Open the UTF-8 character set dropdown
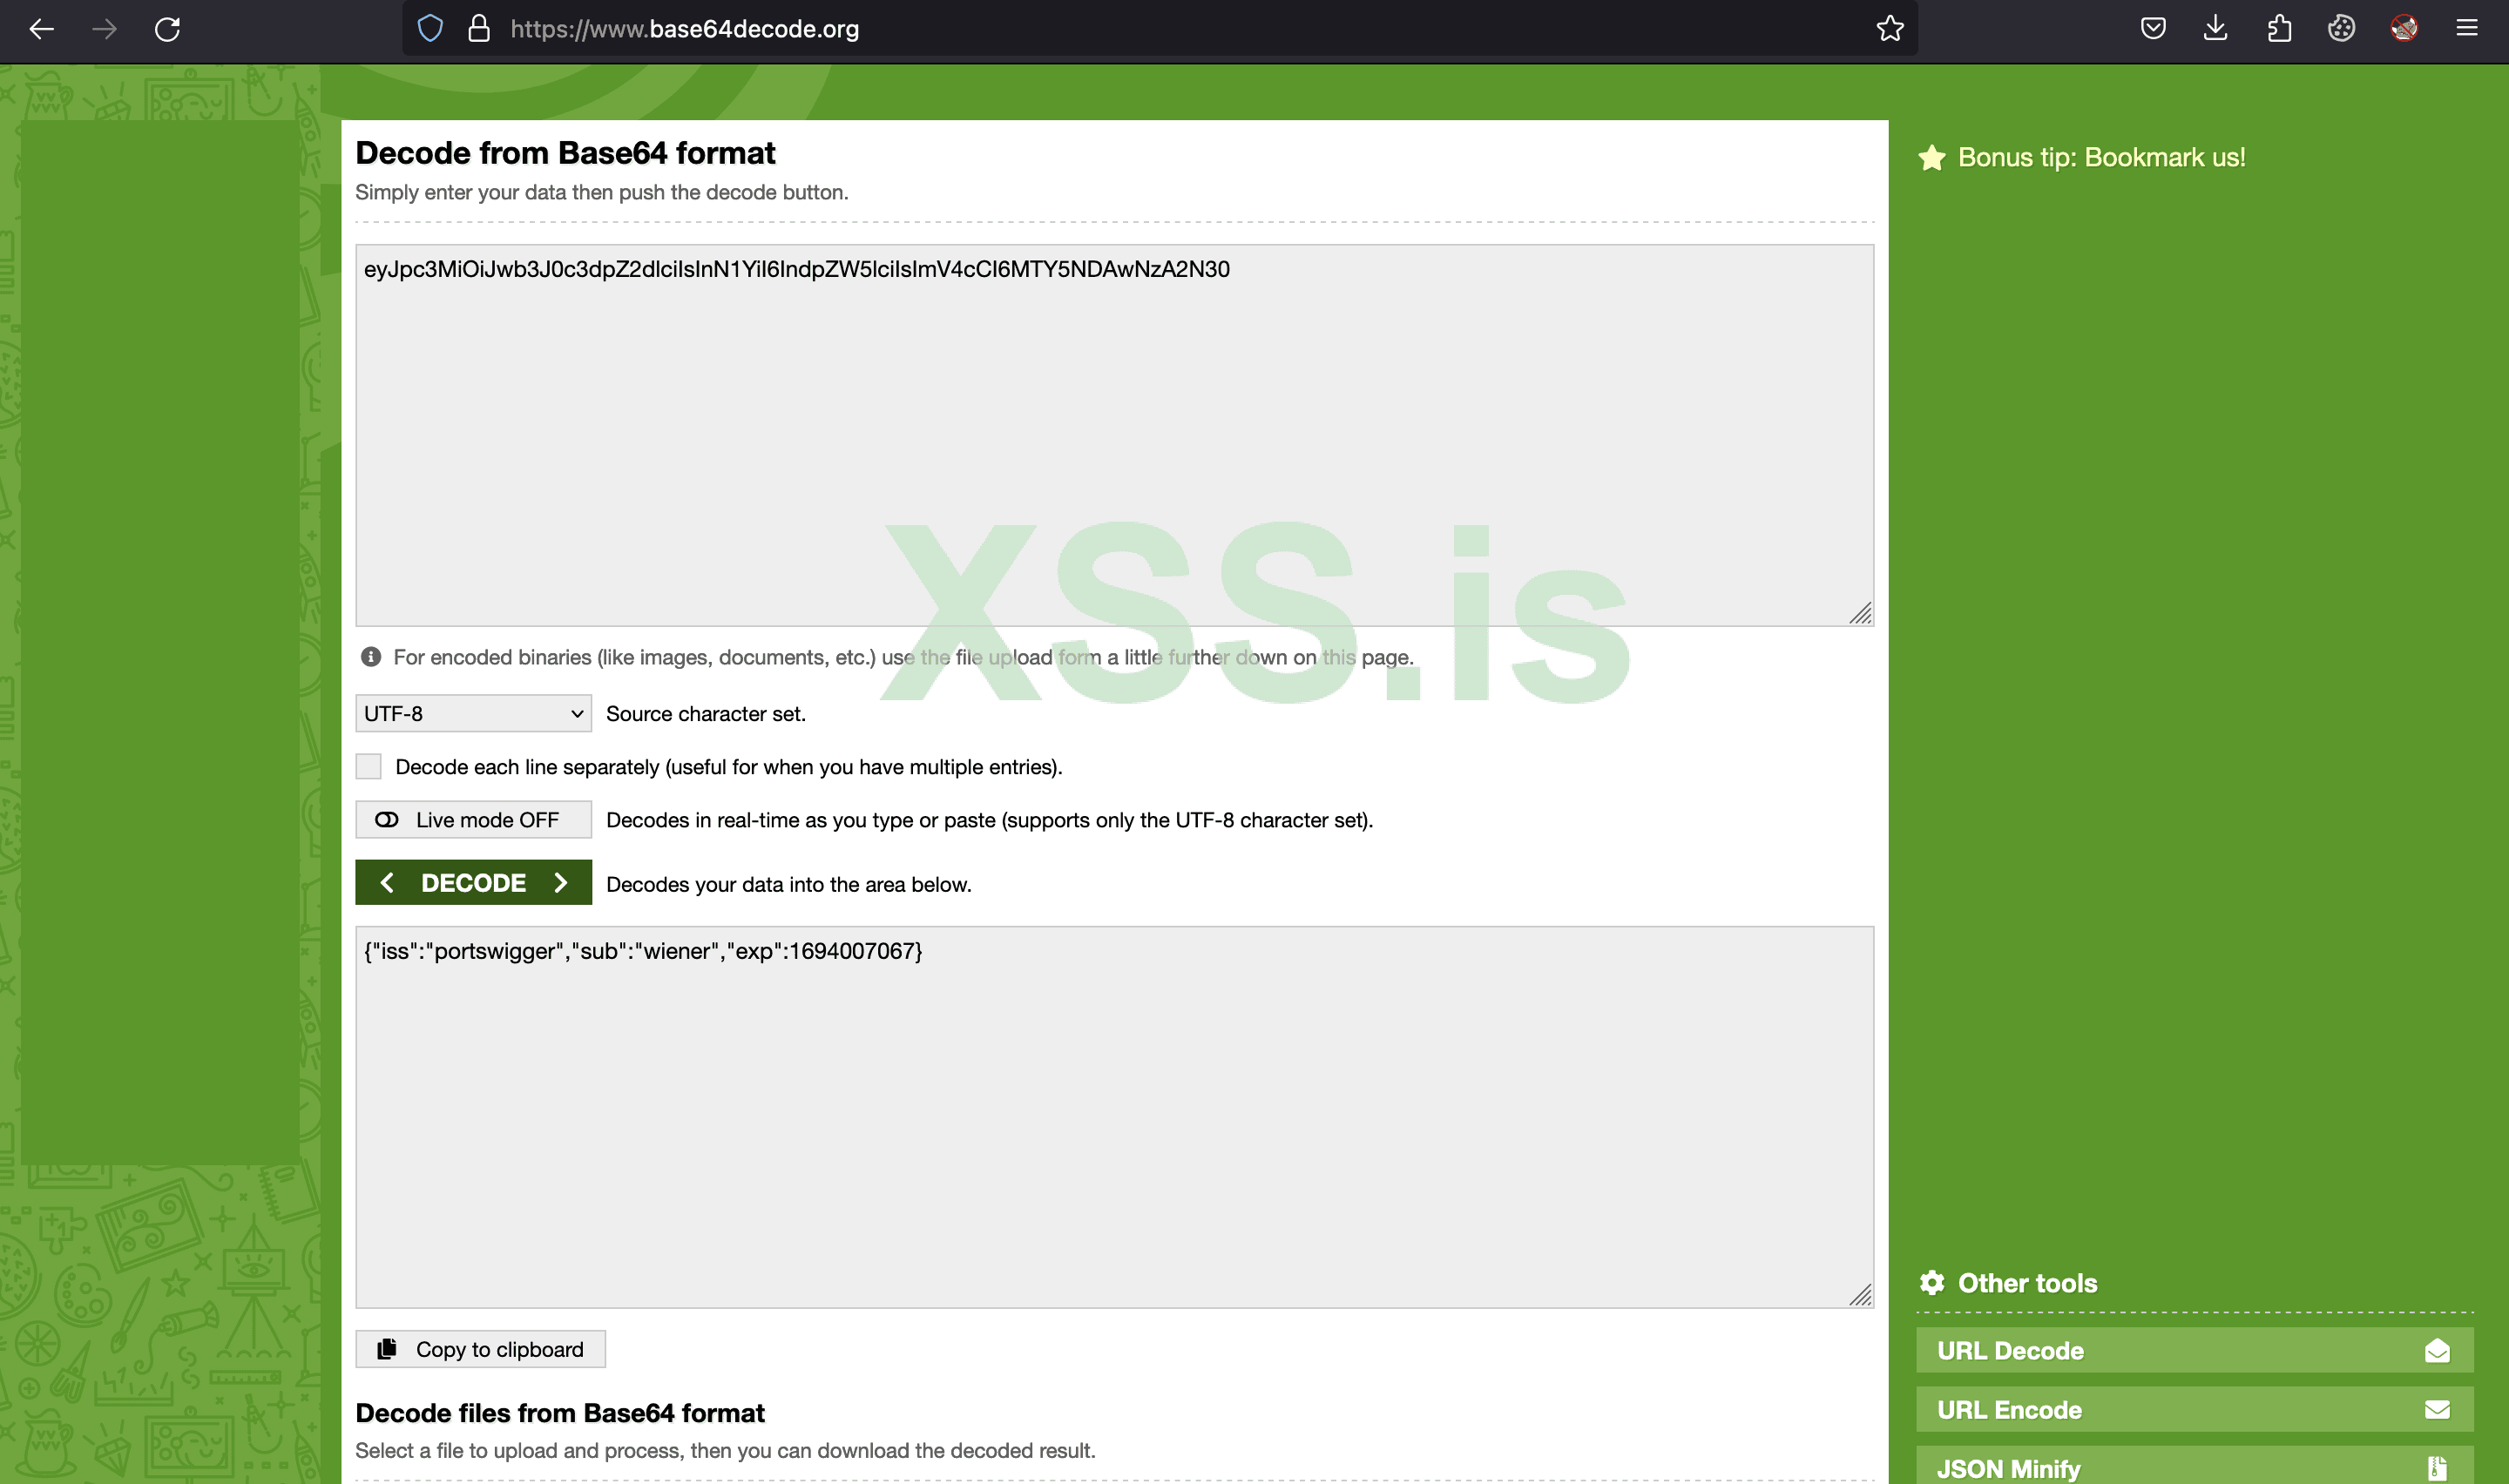This screenshot has width=2509, height=1484. (x=473, y=714)
